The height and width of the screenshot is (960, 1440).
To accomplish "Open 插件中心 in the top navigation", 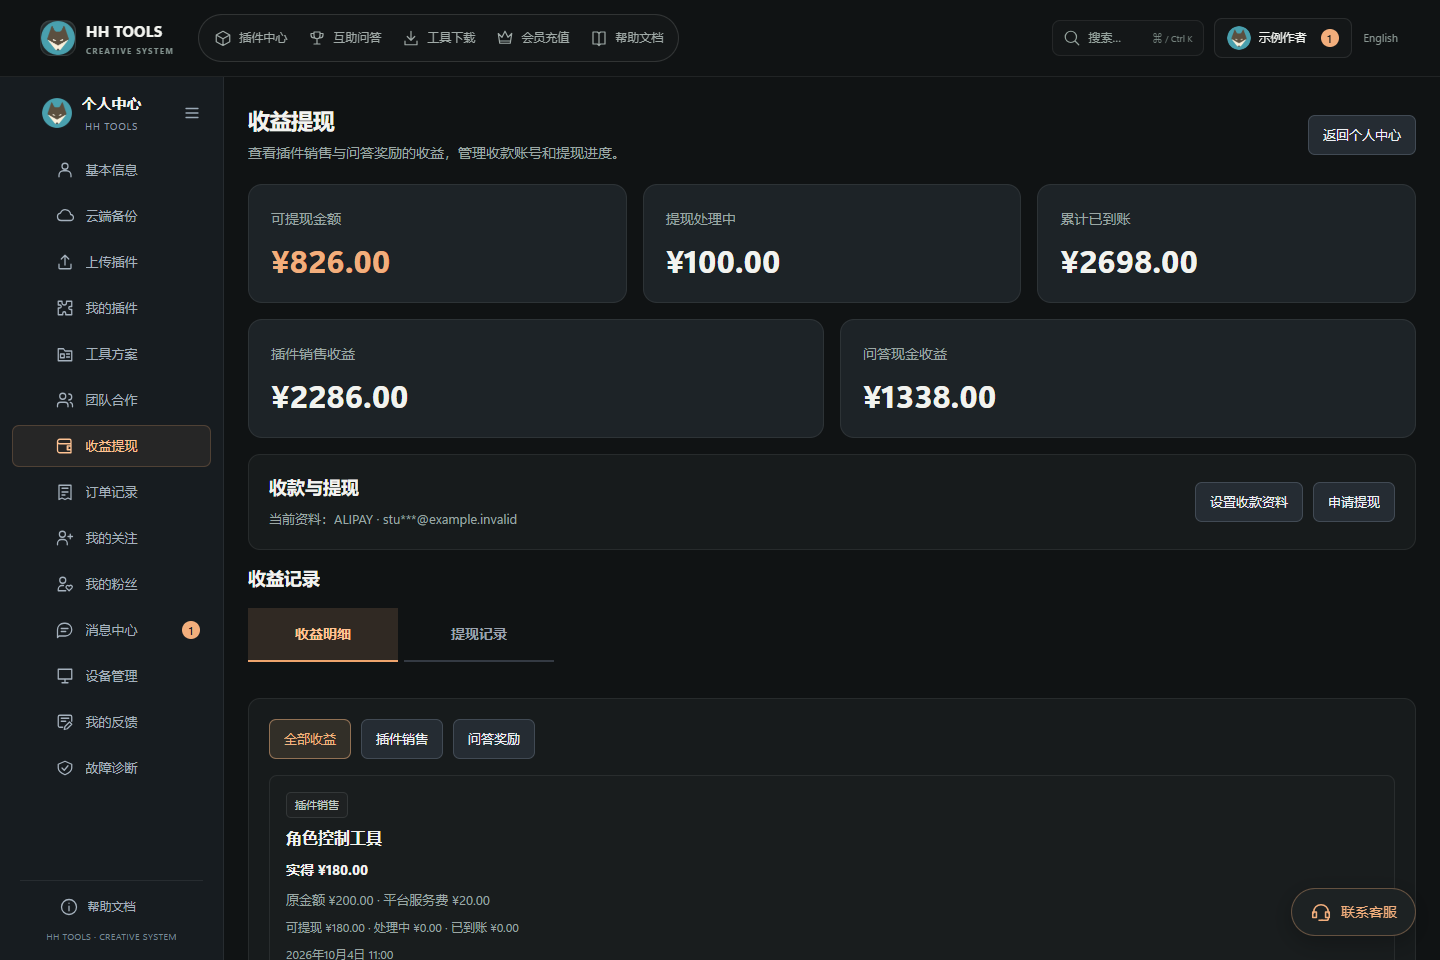I will [x=251, y=38].
